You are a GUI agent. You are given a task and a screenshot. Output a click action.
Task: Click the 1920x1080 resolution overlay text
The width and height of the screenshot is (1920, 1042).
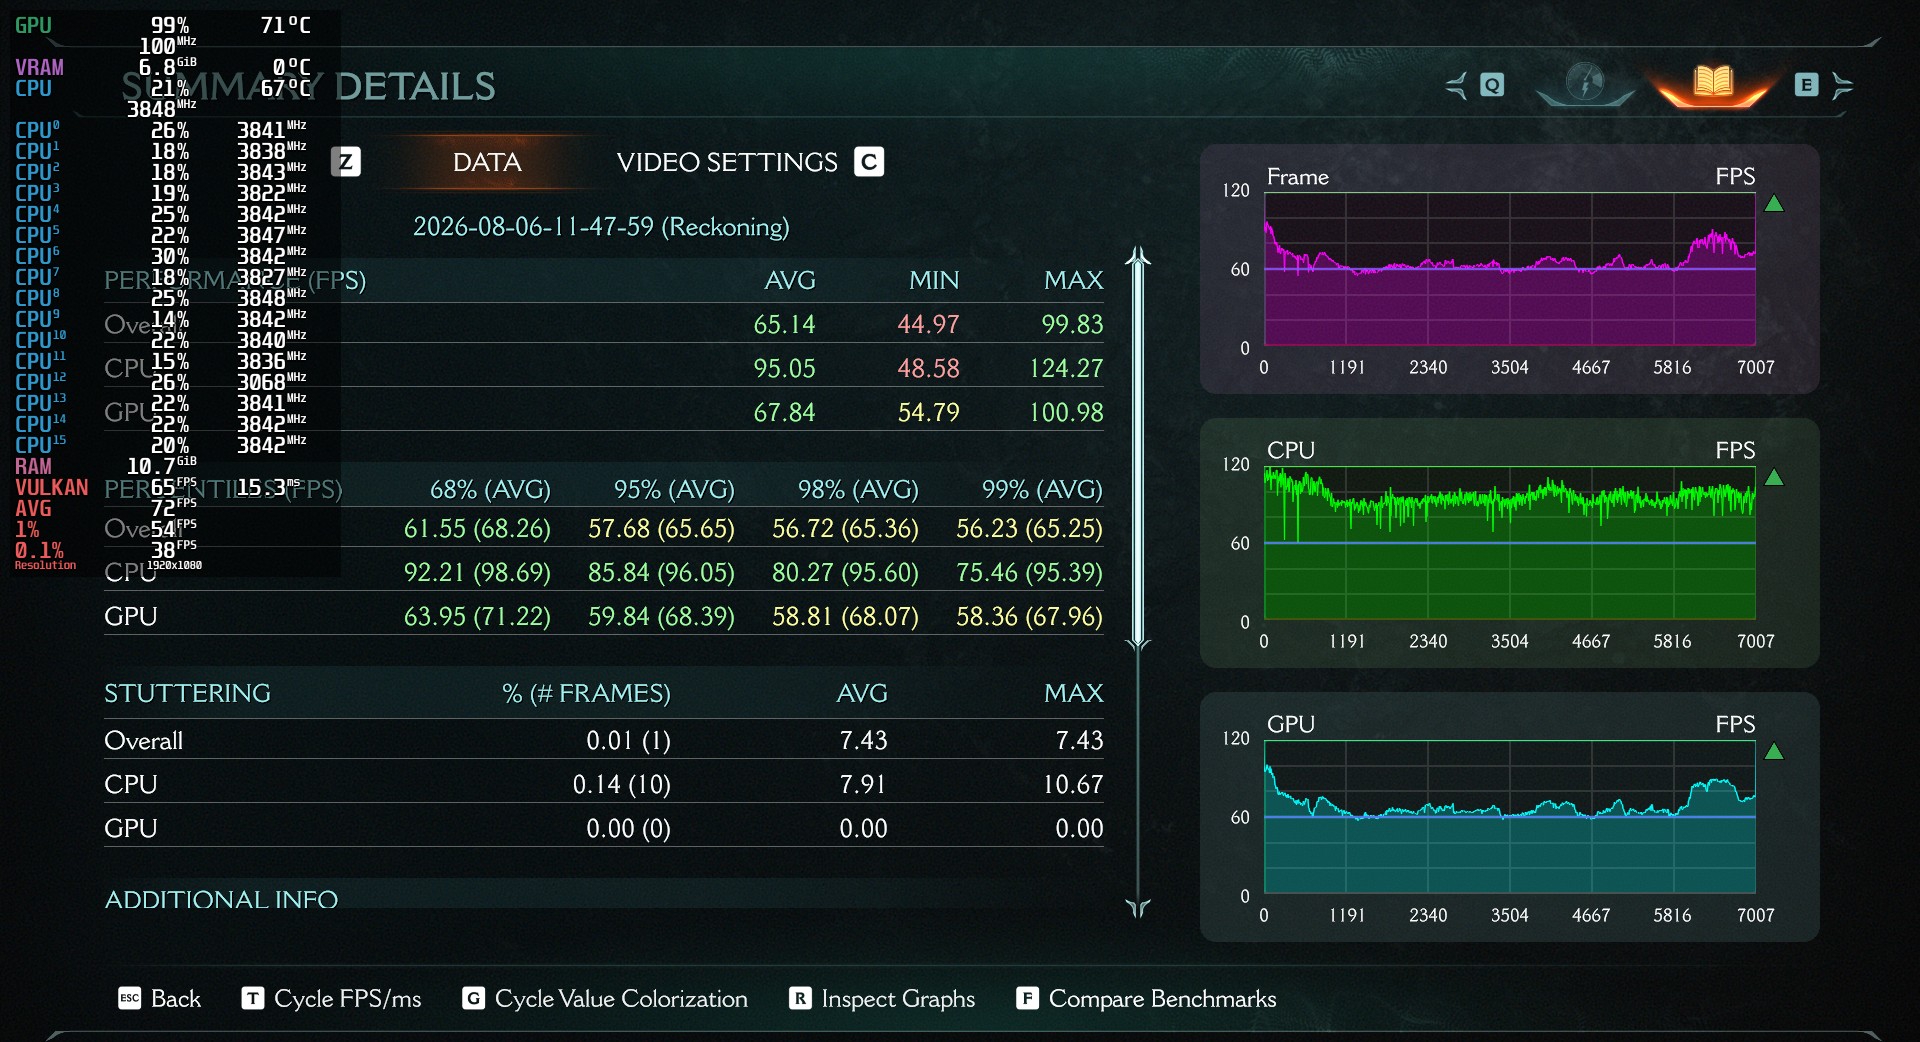[174, 565]
